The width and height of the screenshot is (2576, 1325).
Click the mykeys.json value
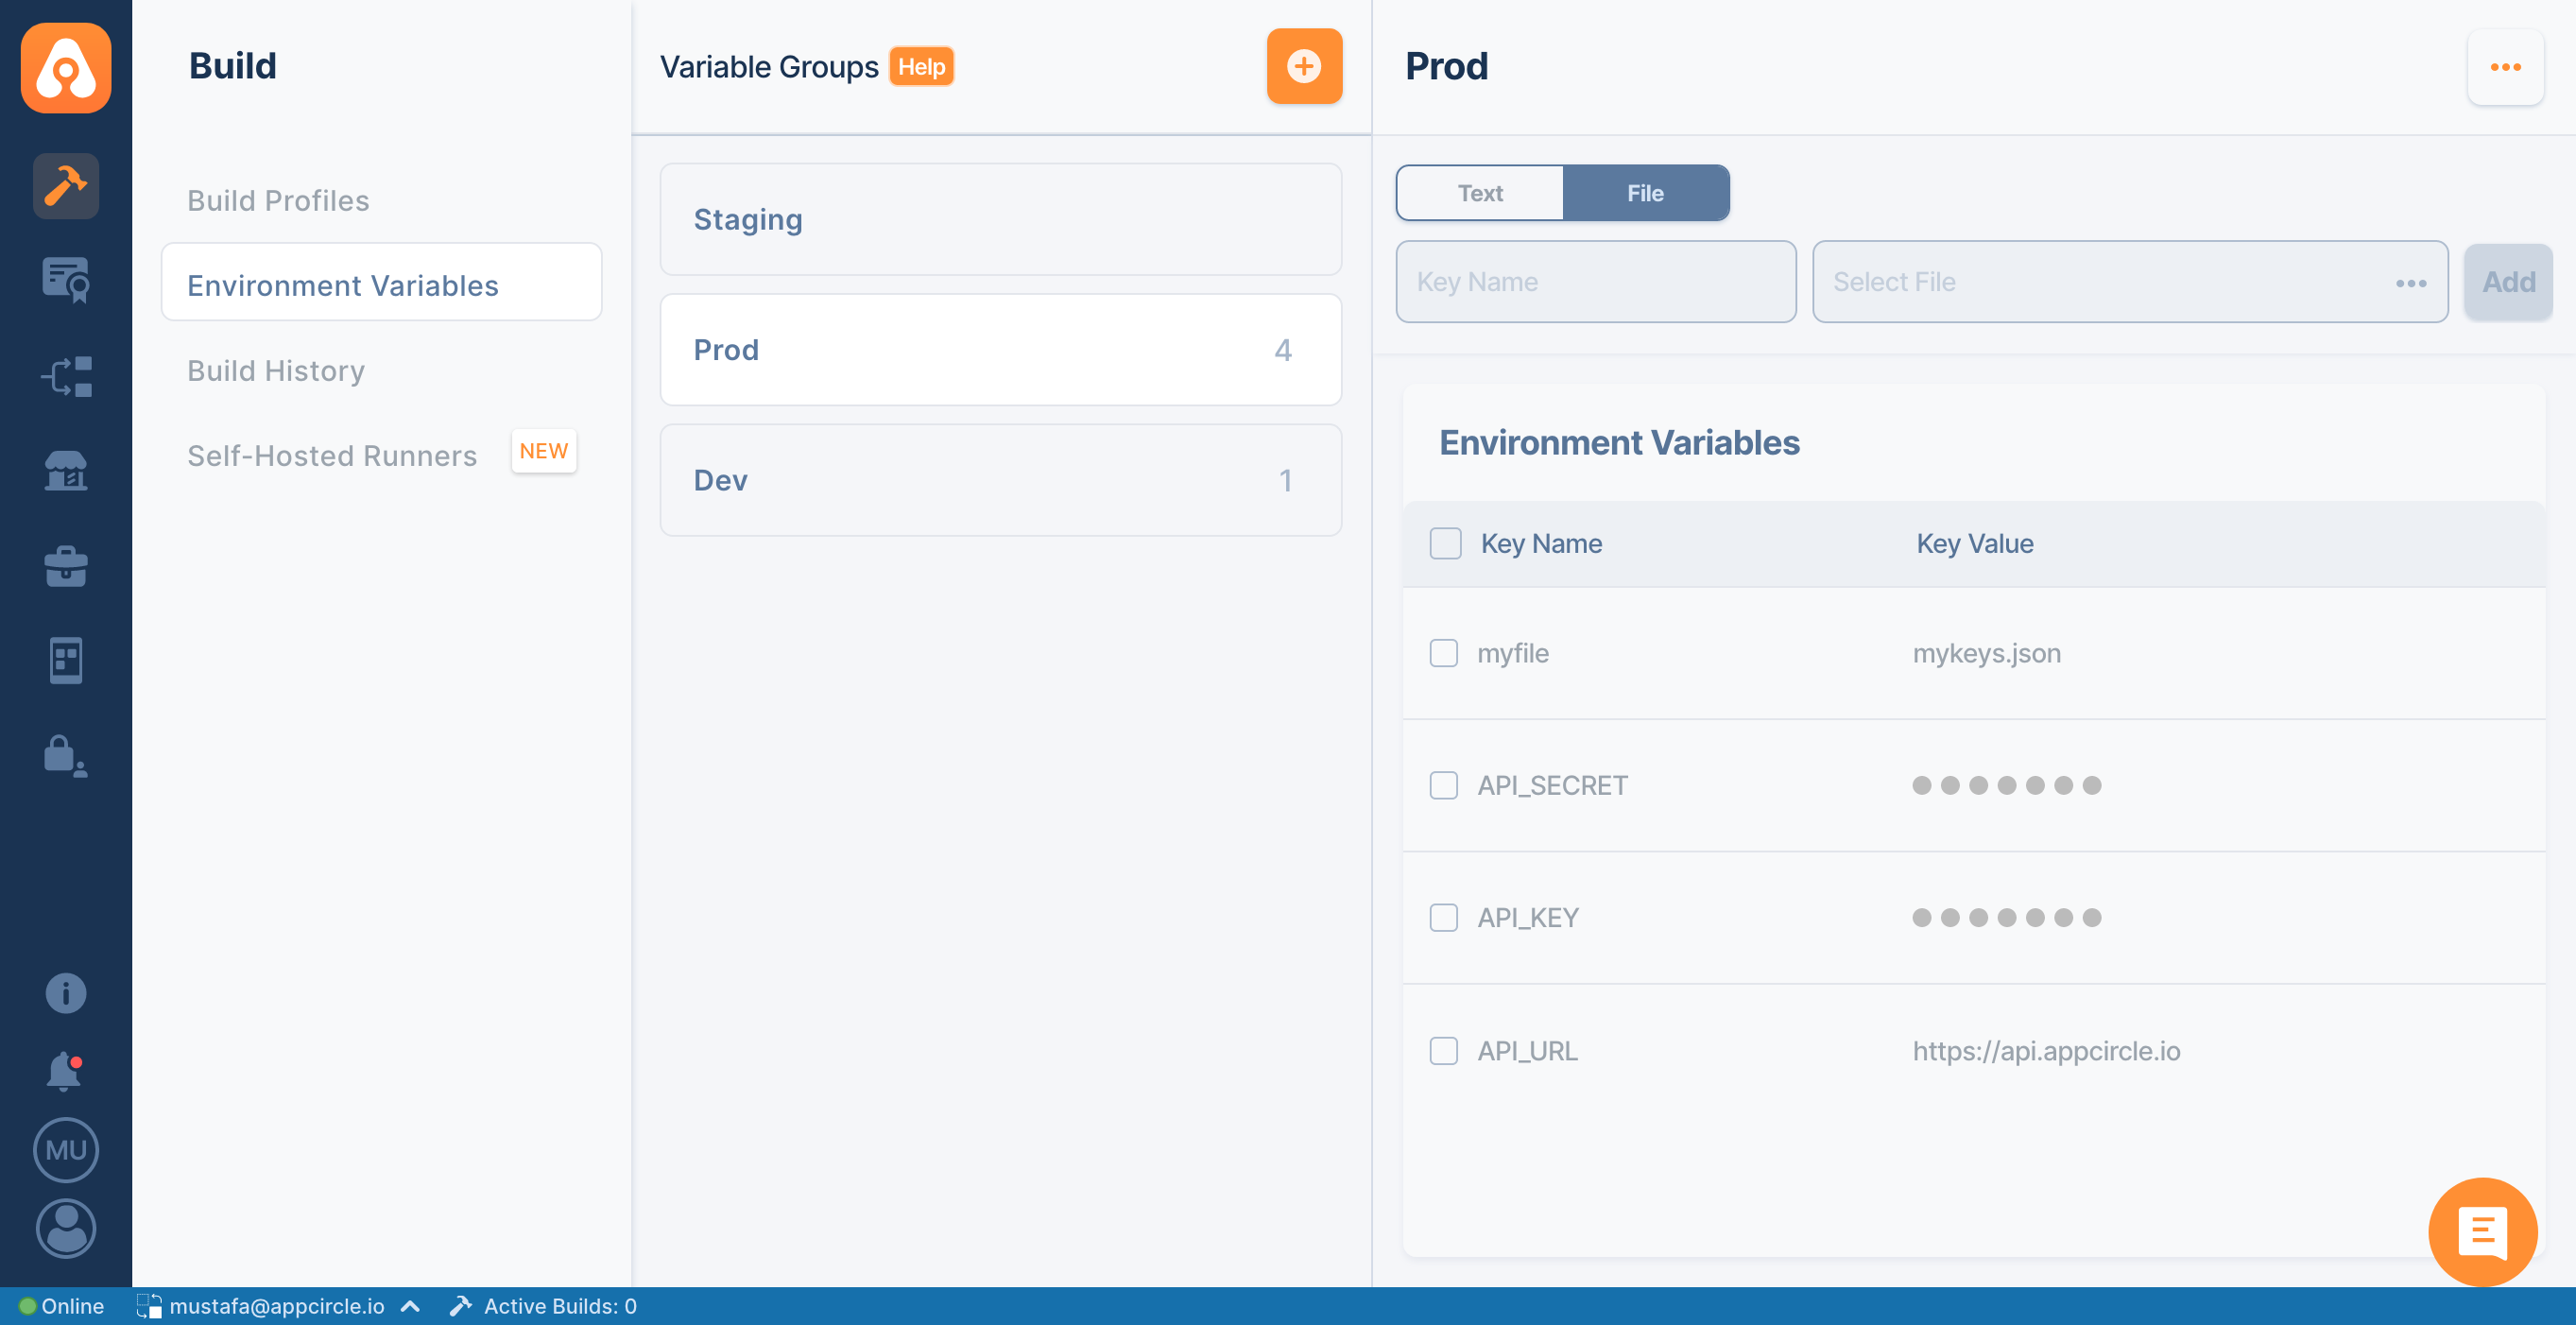tap(1986, 653)
